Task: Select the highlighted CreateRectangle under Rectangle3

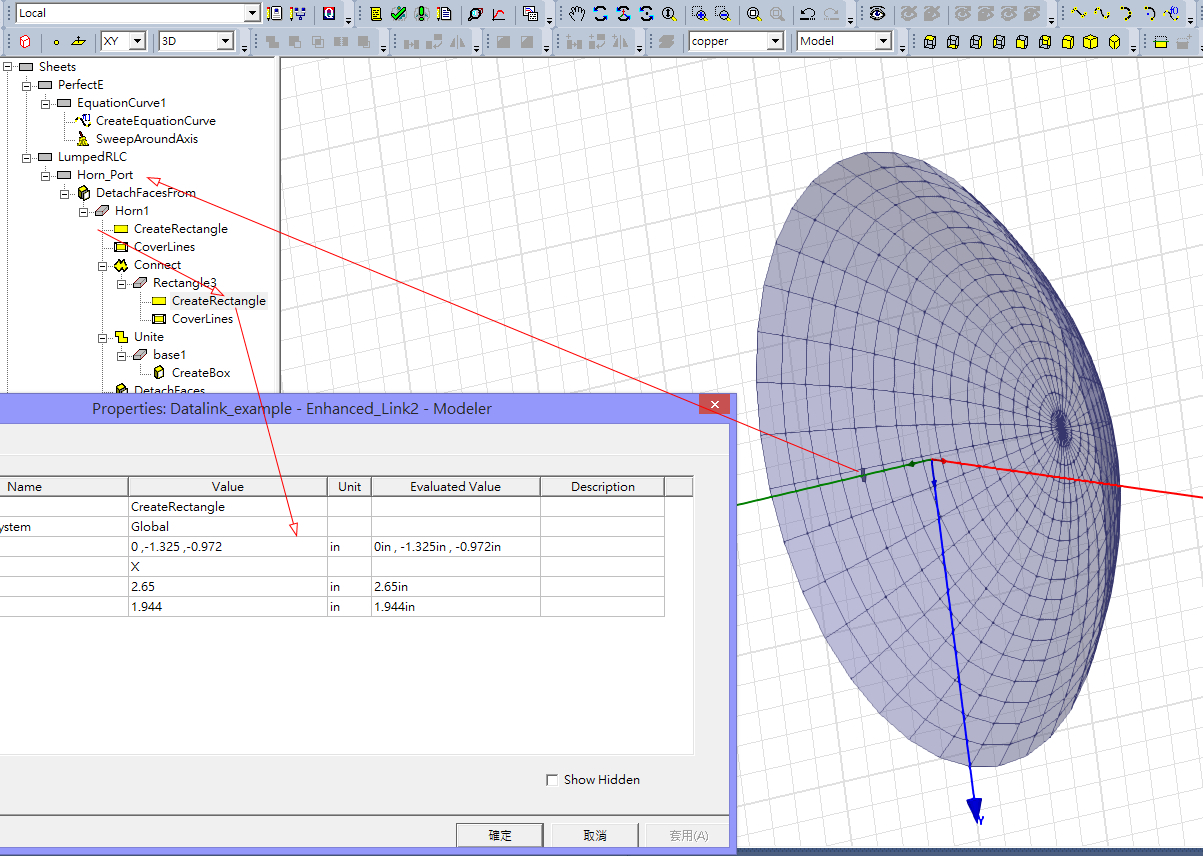Action: (x=219, y=301)
